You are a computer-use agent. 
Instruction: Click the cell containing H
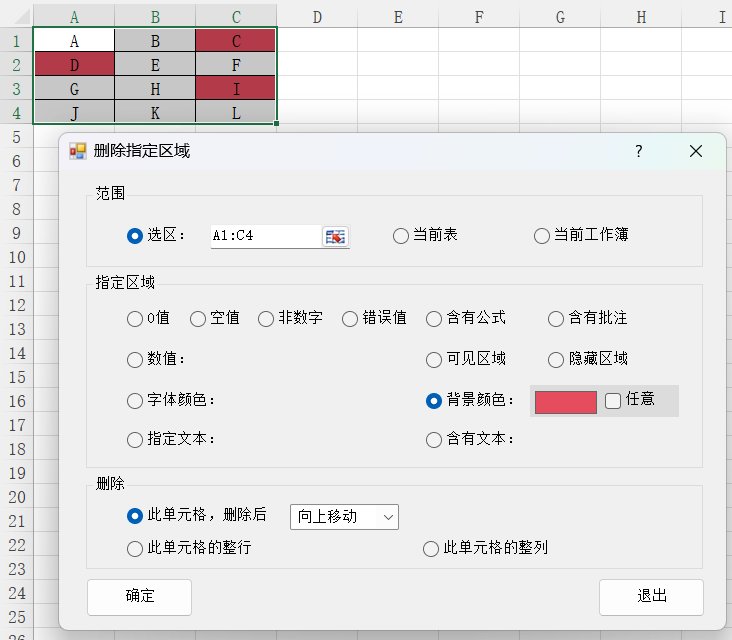point(155,88)
